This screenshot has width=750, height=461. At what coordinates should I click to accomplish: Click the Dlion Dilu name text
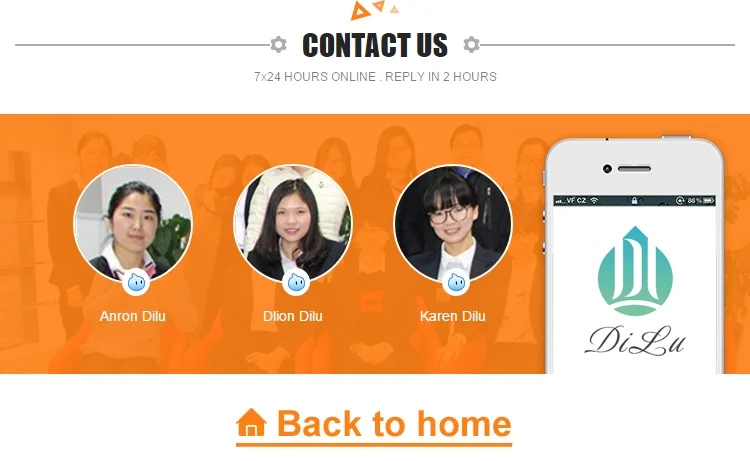(x=293, y=316)
